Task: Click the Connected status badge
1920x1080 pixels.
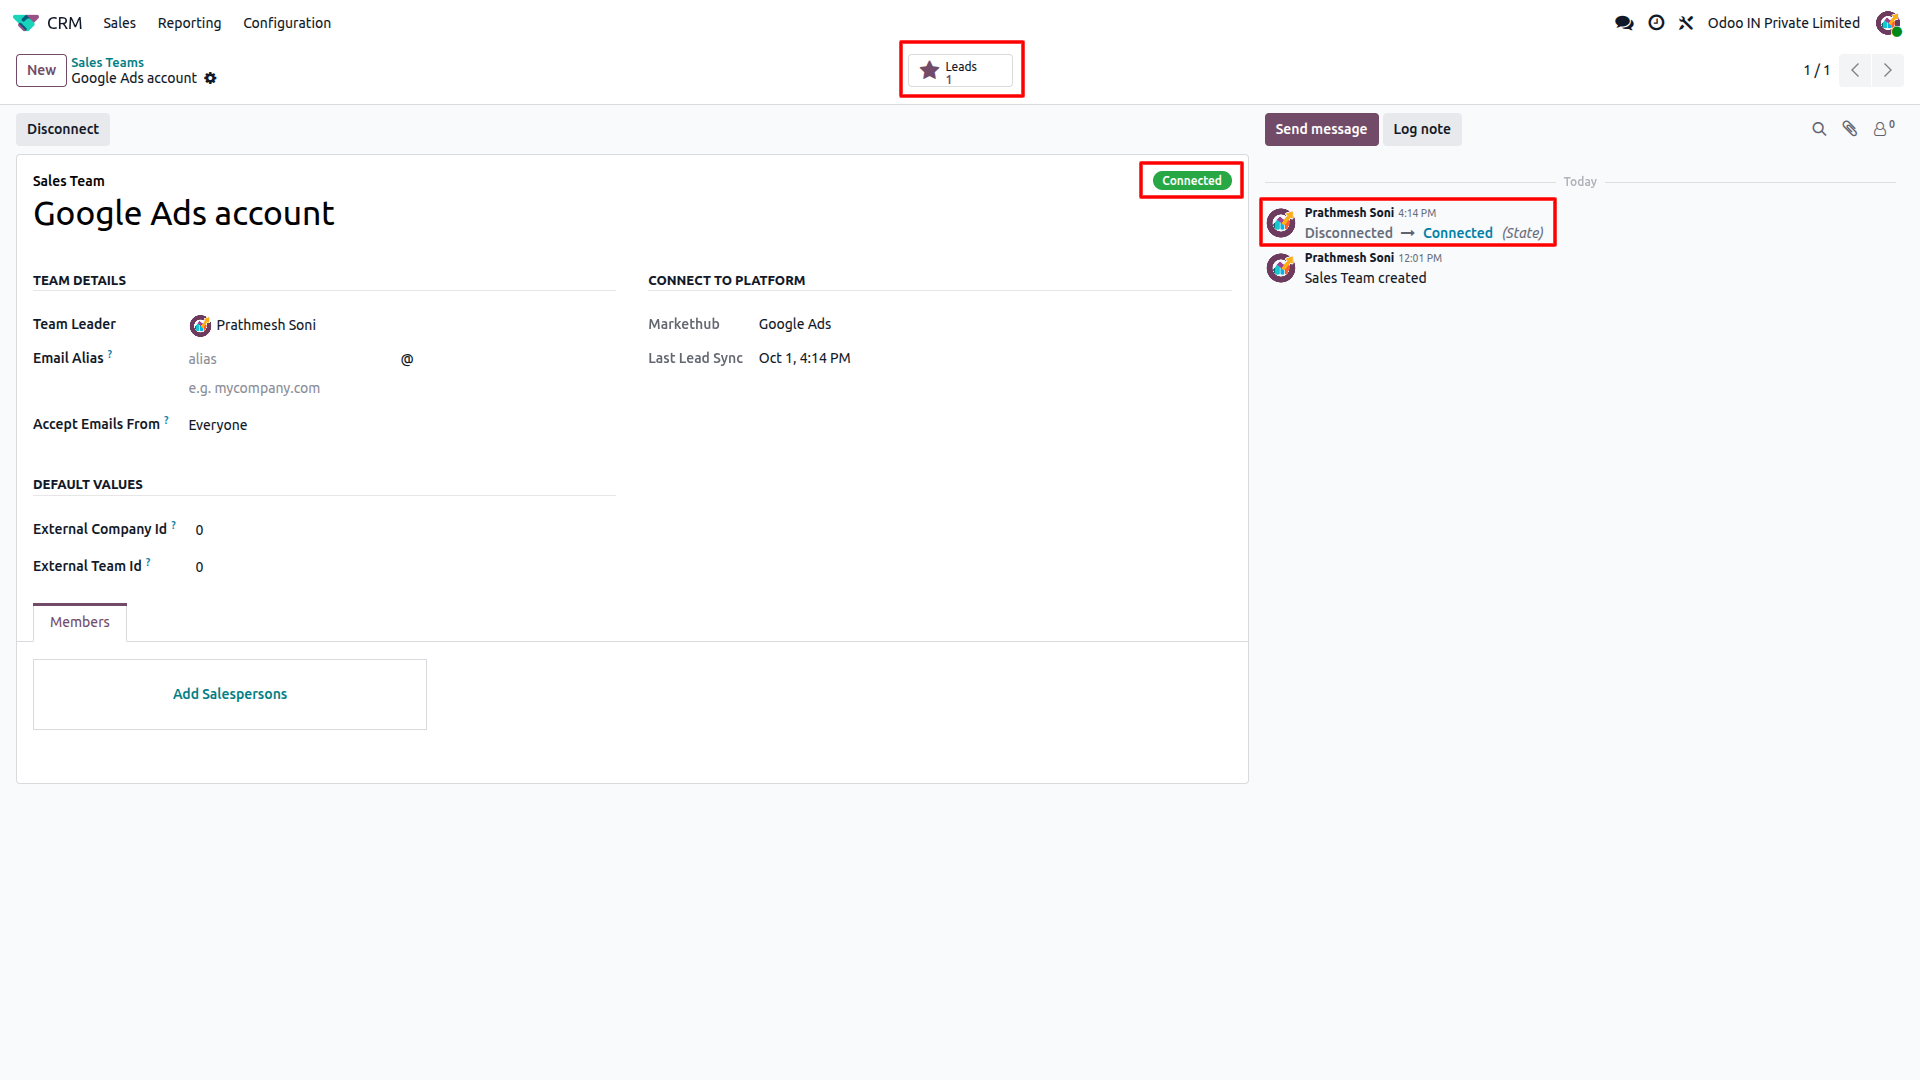Action: click(1192, 181)
